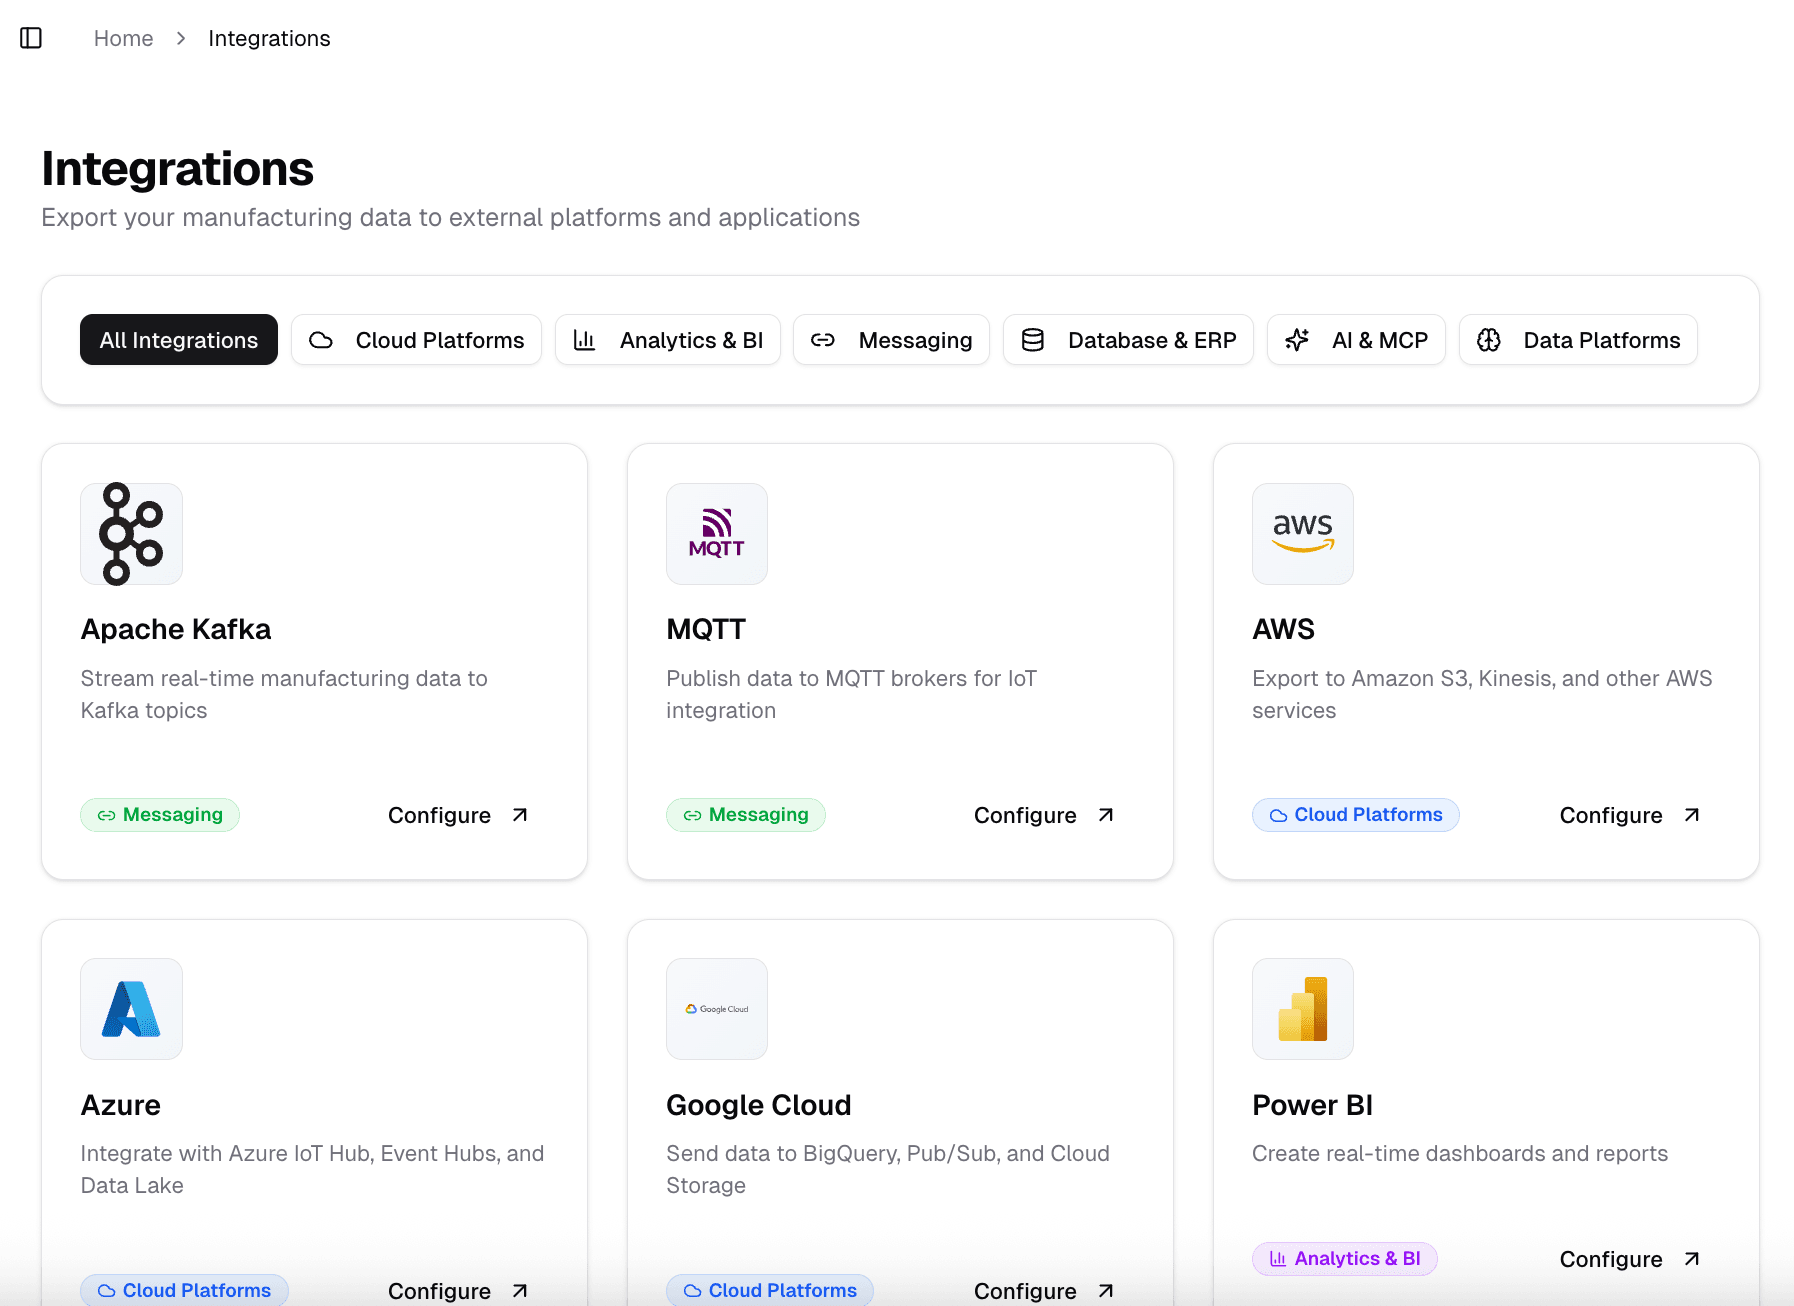Viewport: 1794px width, 1306px height.
Task: Click the MQTT logo icon
Action: (x=716, y=534)
